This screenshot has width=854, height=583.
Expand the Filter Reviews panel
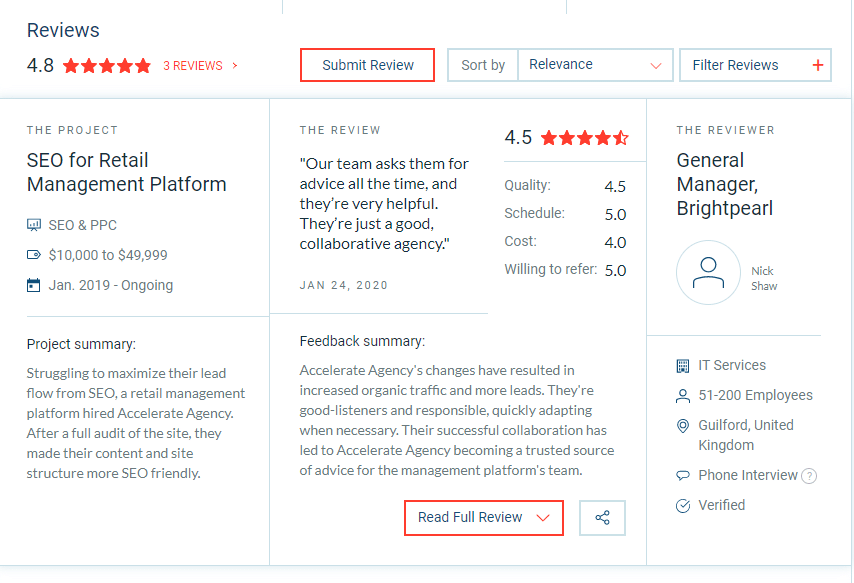tap(755, 65)
